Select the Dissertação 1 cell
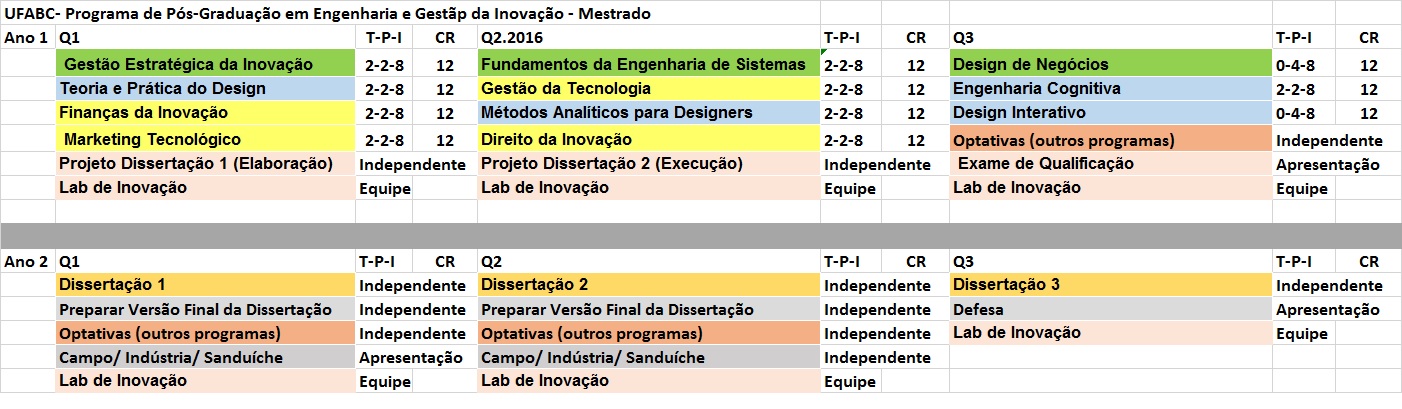 pyautogui.click(x=206, y=285)
